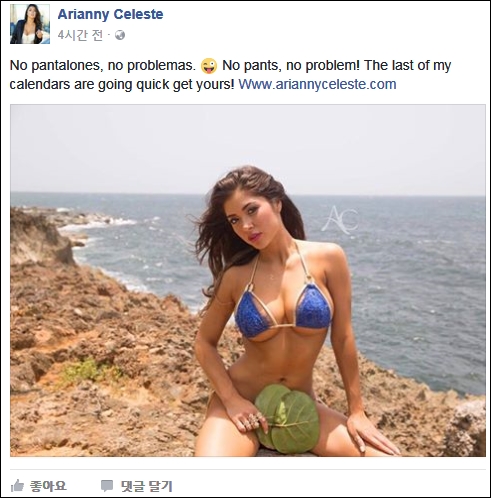Open Arianny Celeste's profile picture thumbnail
Image resolution: width=491 pixels, height=498 pixels.
(30, 24)
